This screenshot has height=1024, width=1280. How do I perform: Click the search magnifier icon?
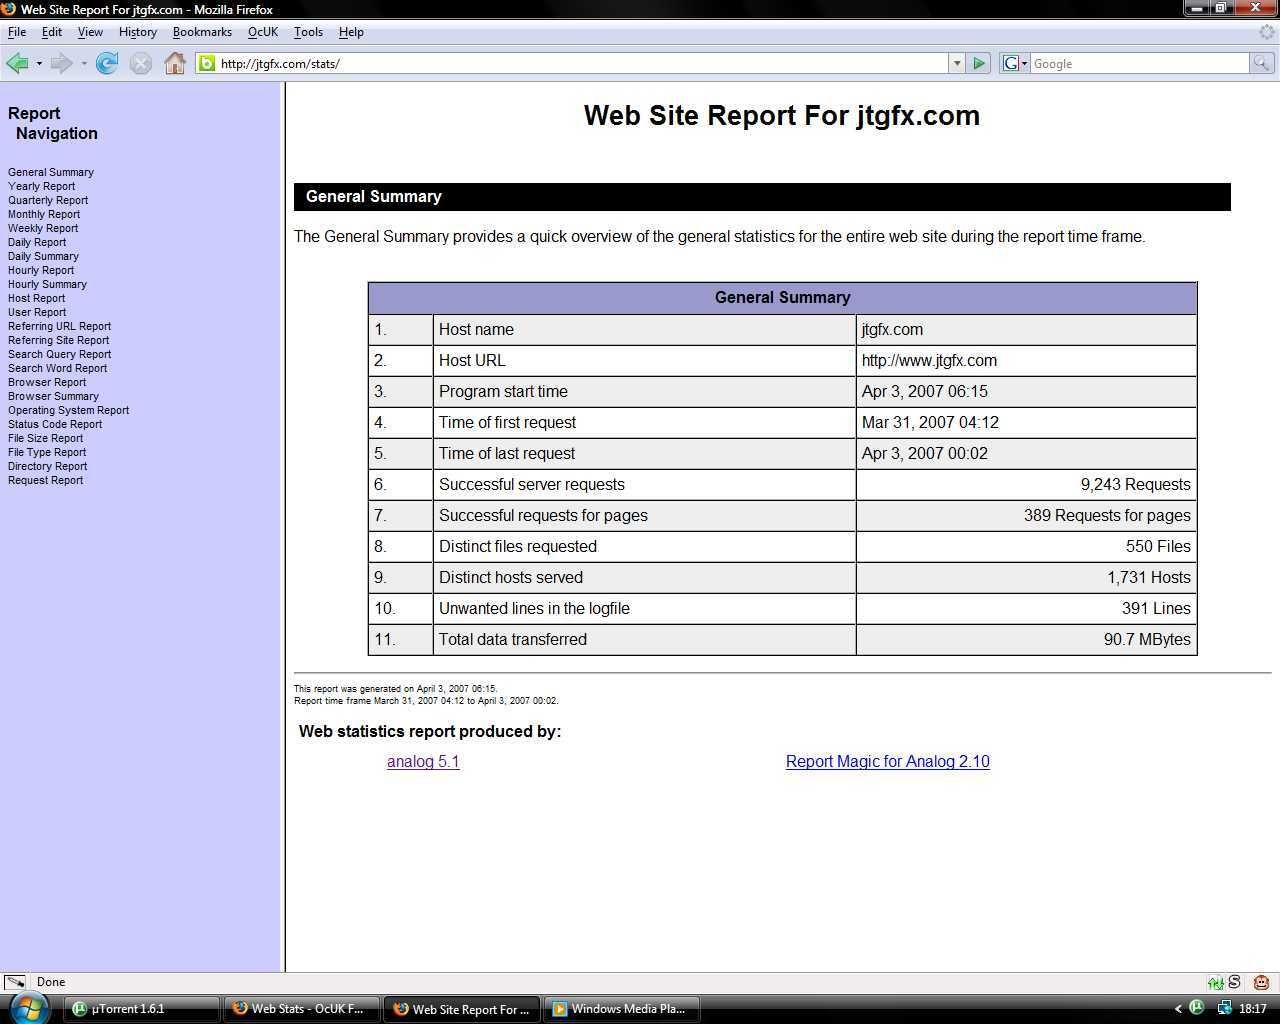coord(1262,63)
